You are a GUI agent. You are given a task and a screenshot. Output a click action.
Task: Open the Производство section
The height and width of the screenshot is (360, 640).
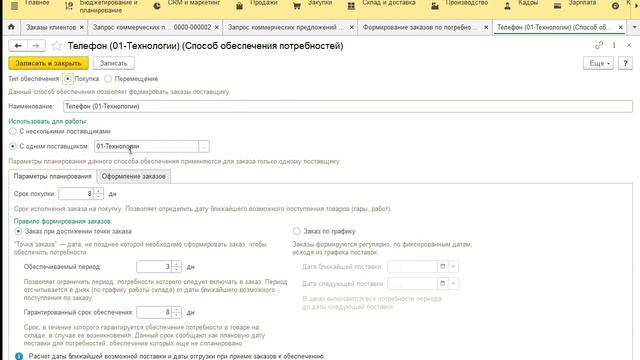click(x=460, y=4)
